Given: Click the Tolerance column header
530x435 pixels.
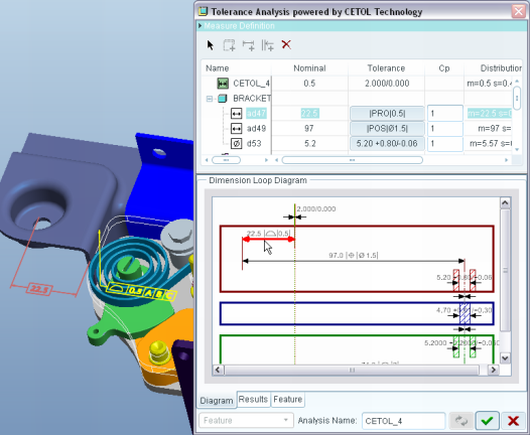Looking at the screenshot, I should click(386, 68).
